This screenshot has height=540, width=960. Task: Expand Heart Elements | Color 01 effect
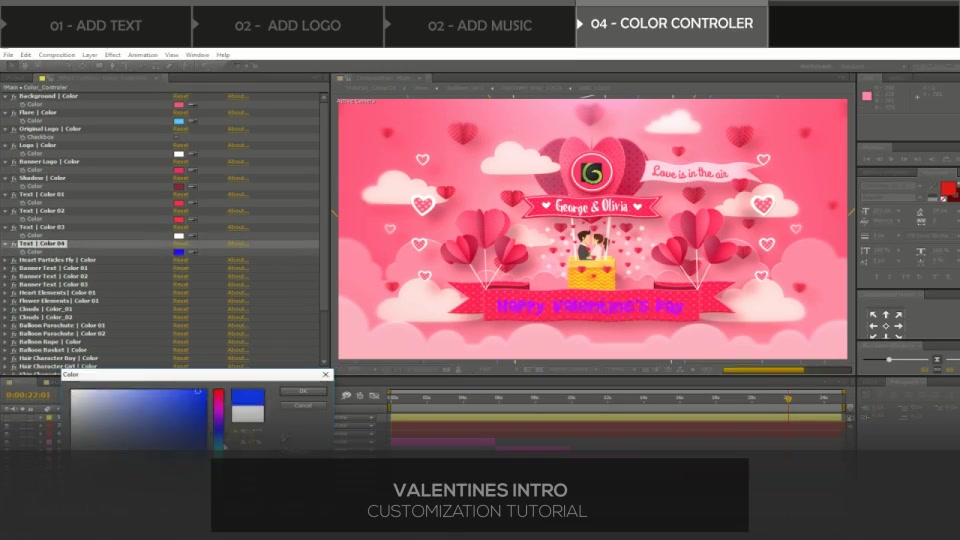(x=6, y=293)
